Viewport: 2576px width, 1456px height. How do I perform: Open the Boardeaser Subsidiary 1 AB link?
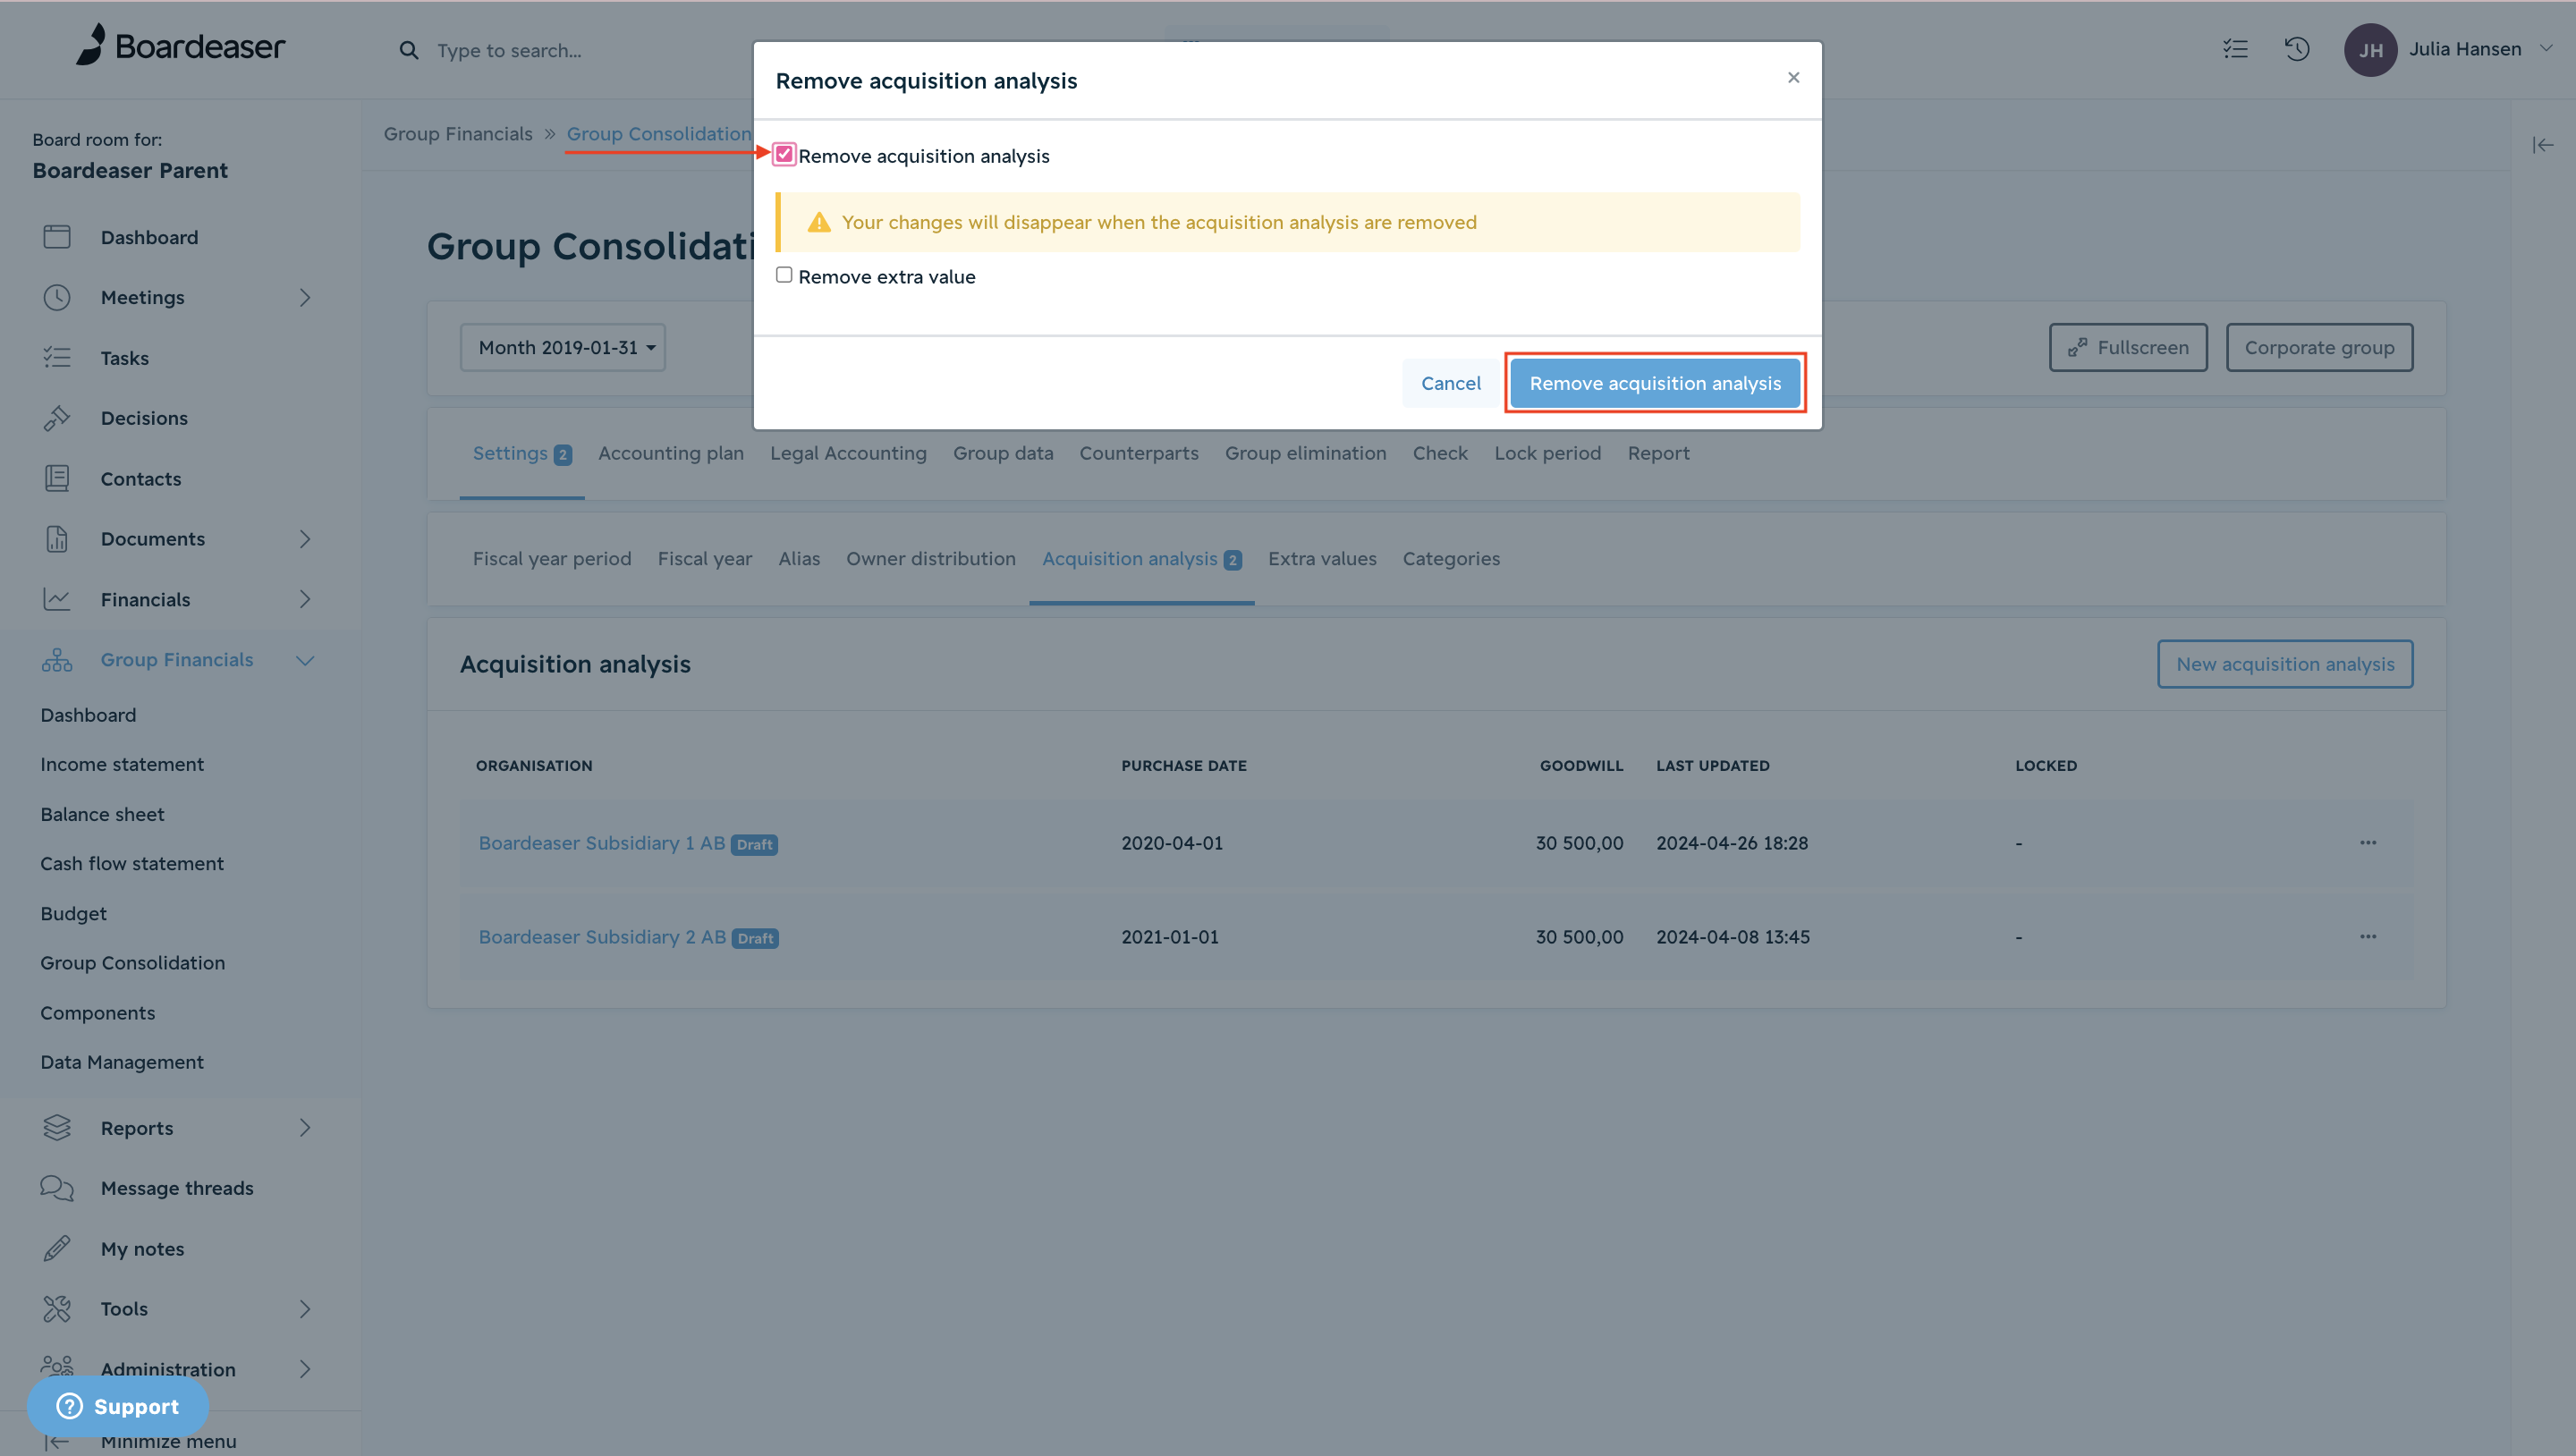(601, 843)
